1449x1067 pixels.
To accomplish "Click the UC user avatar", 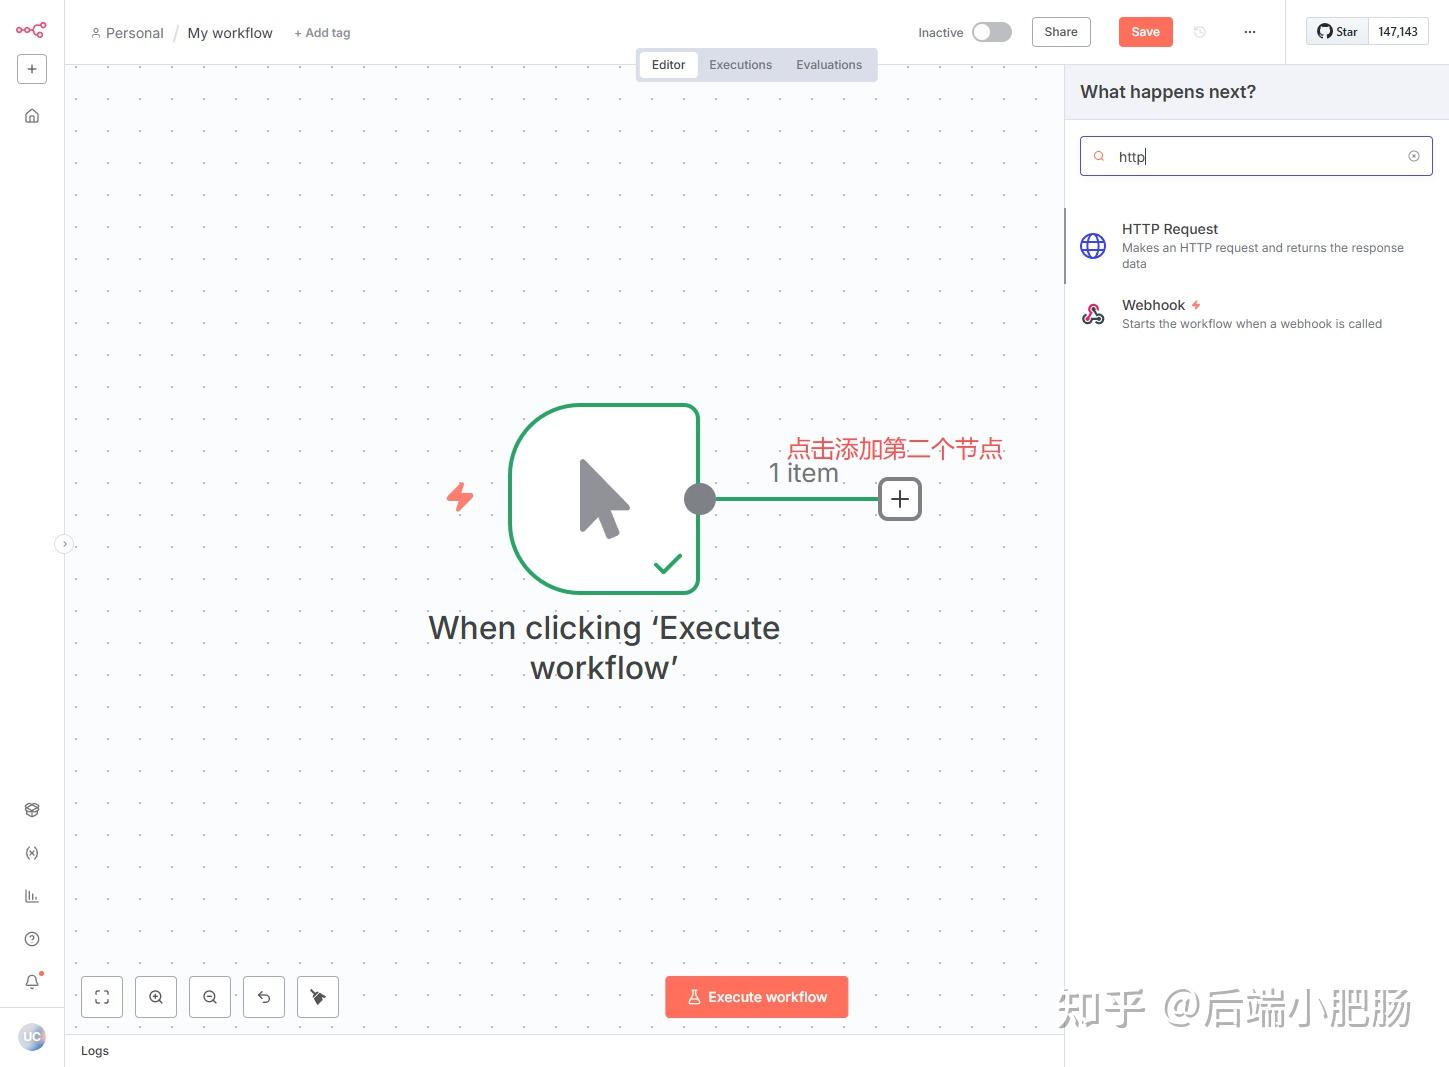I will click(x=32, y=1036).
